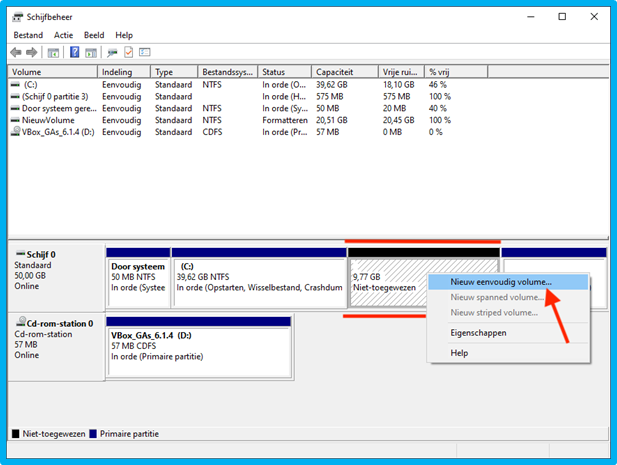Click the black Niet-toegewezen legend swatch
The width and height of the screenshot is (617, 465).
(x=16, y=434)
